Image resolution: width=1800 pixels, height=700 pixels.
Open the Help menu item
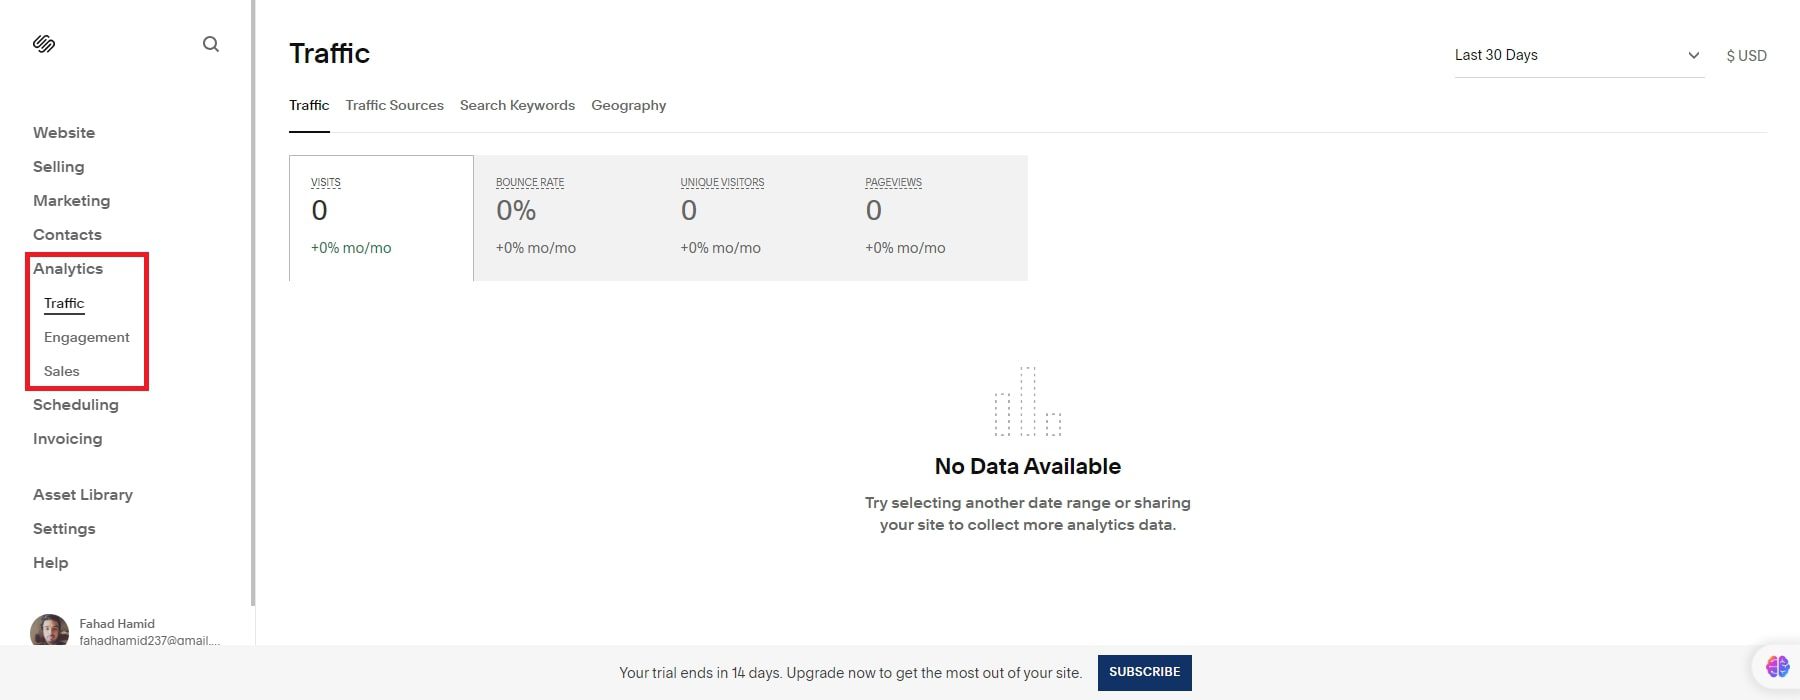pyautogui.click(x=50, y=563)
